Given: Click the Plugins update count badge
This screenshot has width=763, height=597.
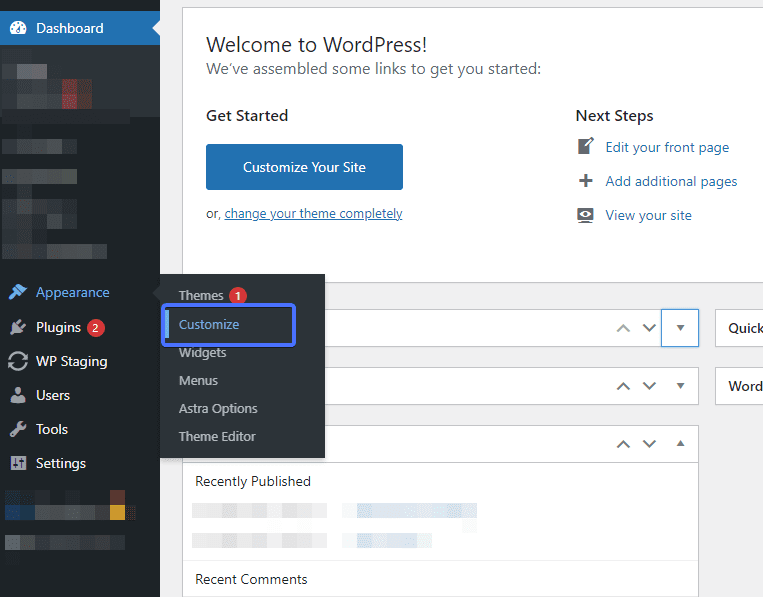Looking at the screenshot, I should [x=95, y=328].
